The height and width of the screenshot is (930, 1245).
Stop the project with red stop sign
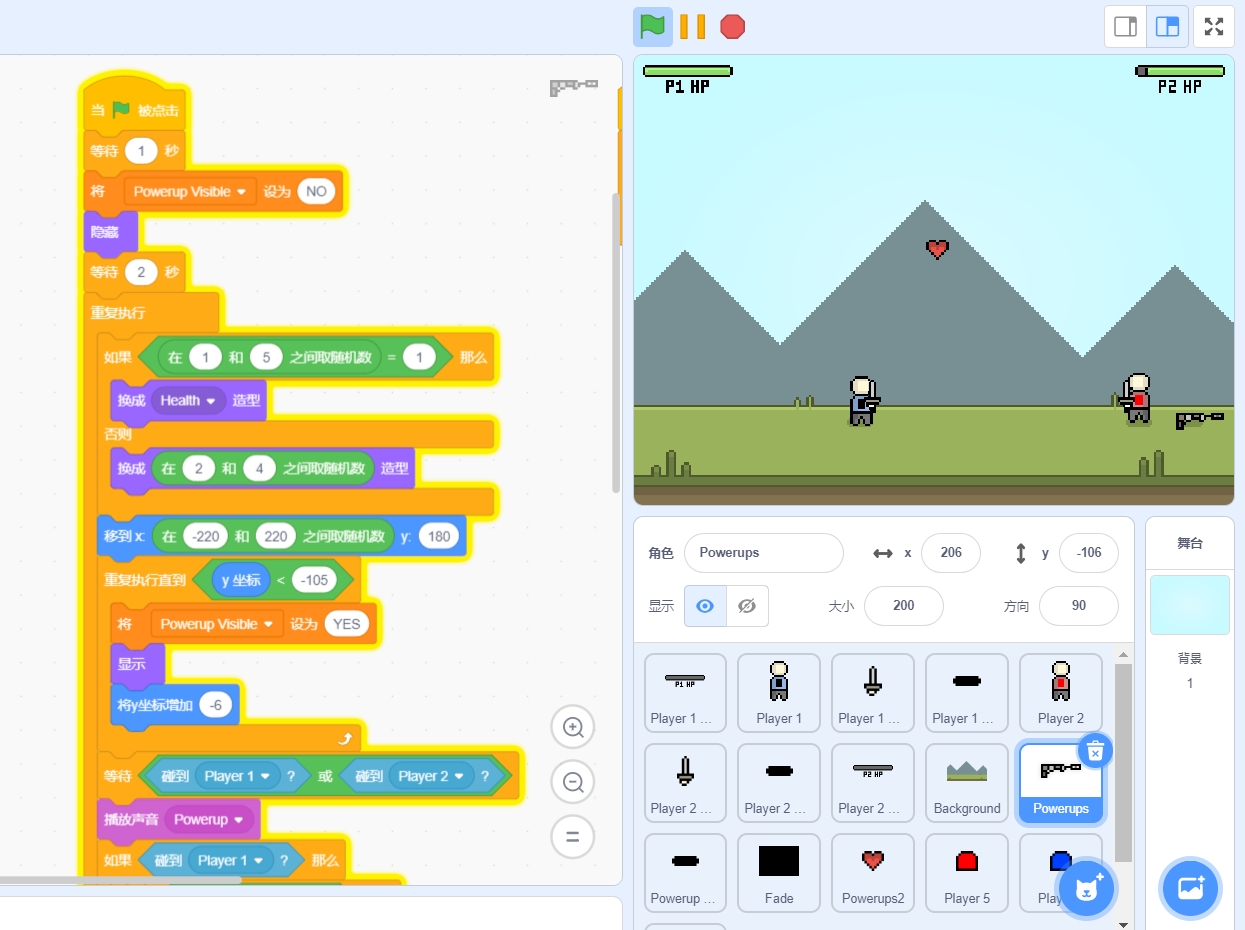pos(733,26)
